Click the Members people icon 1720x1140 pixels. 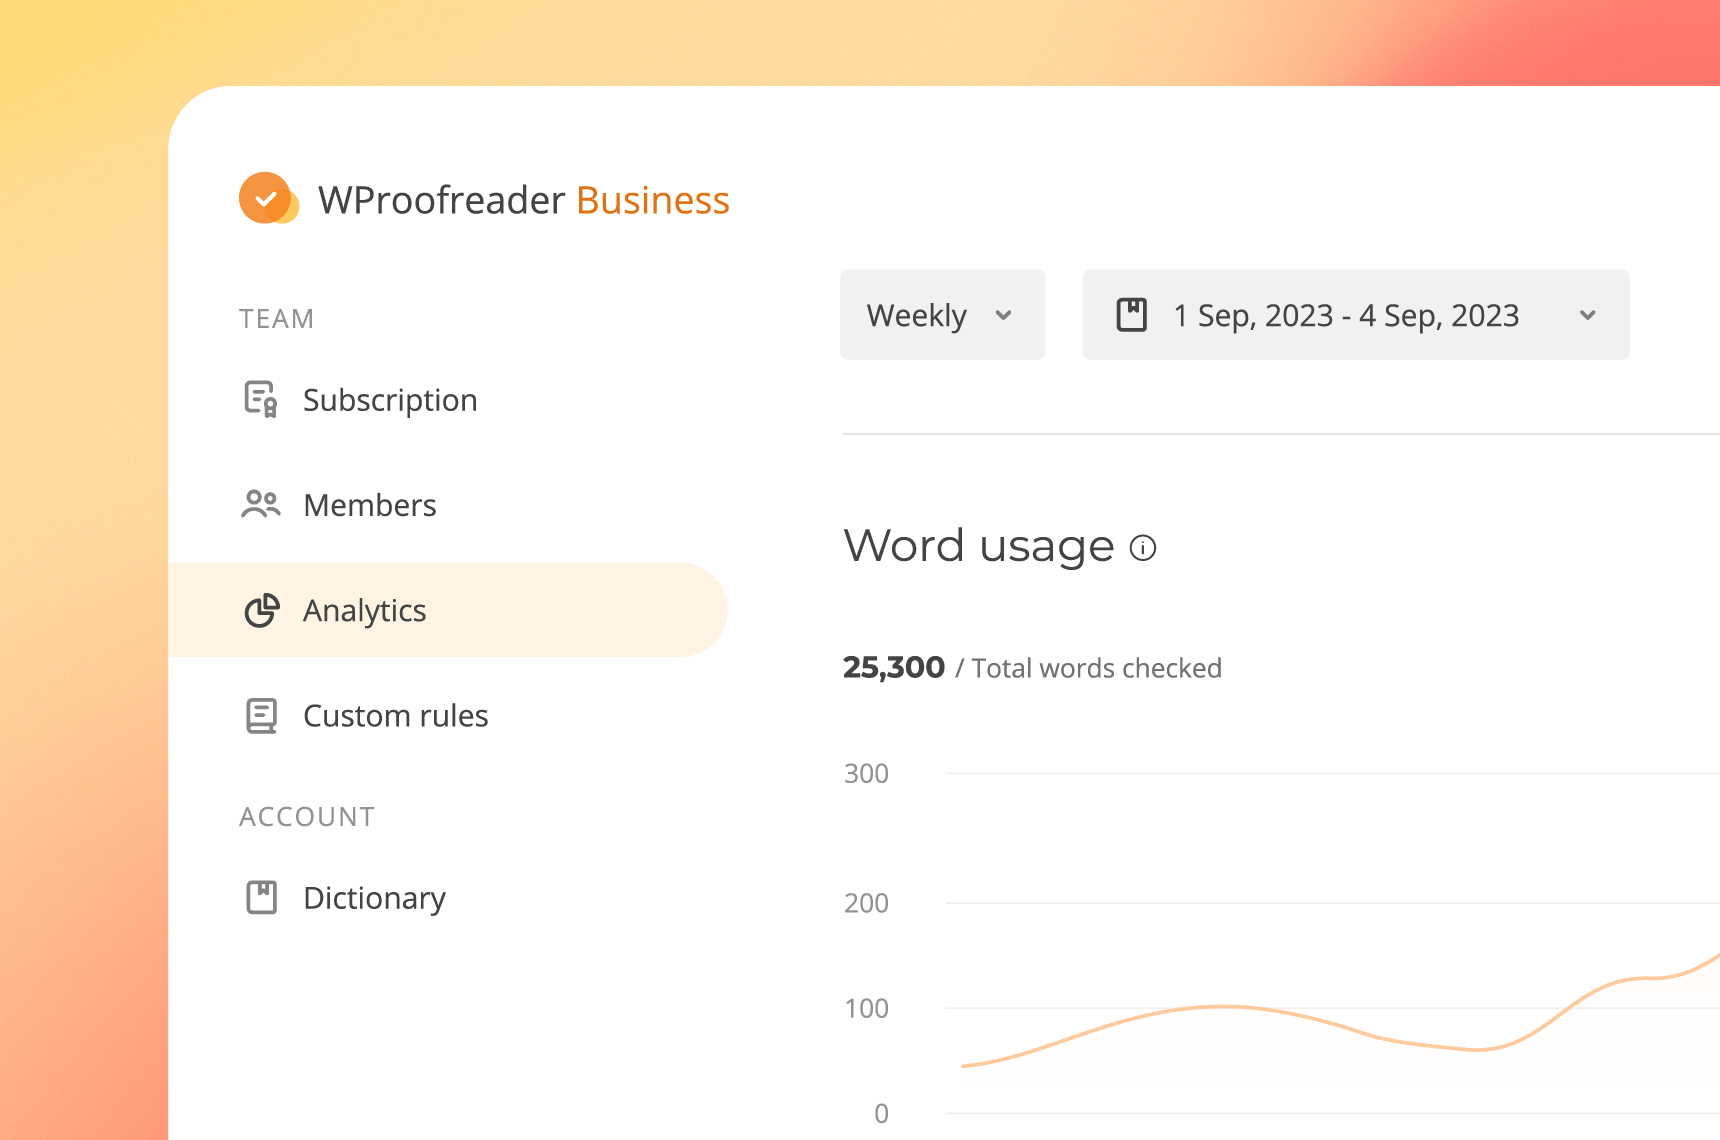tap(261, 504)
